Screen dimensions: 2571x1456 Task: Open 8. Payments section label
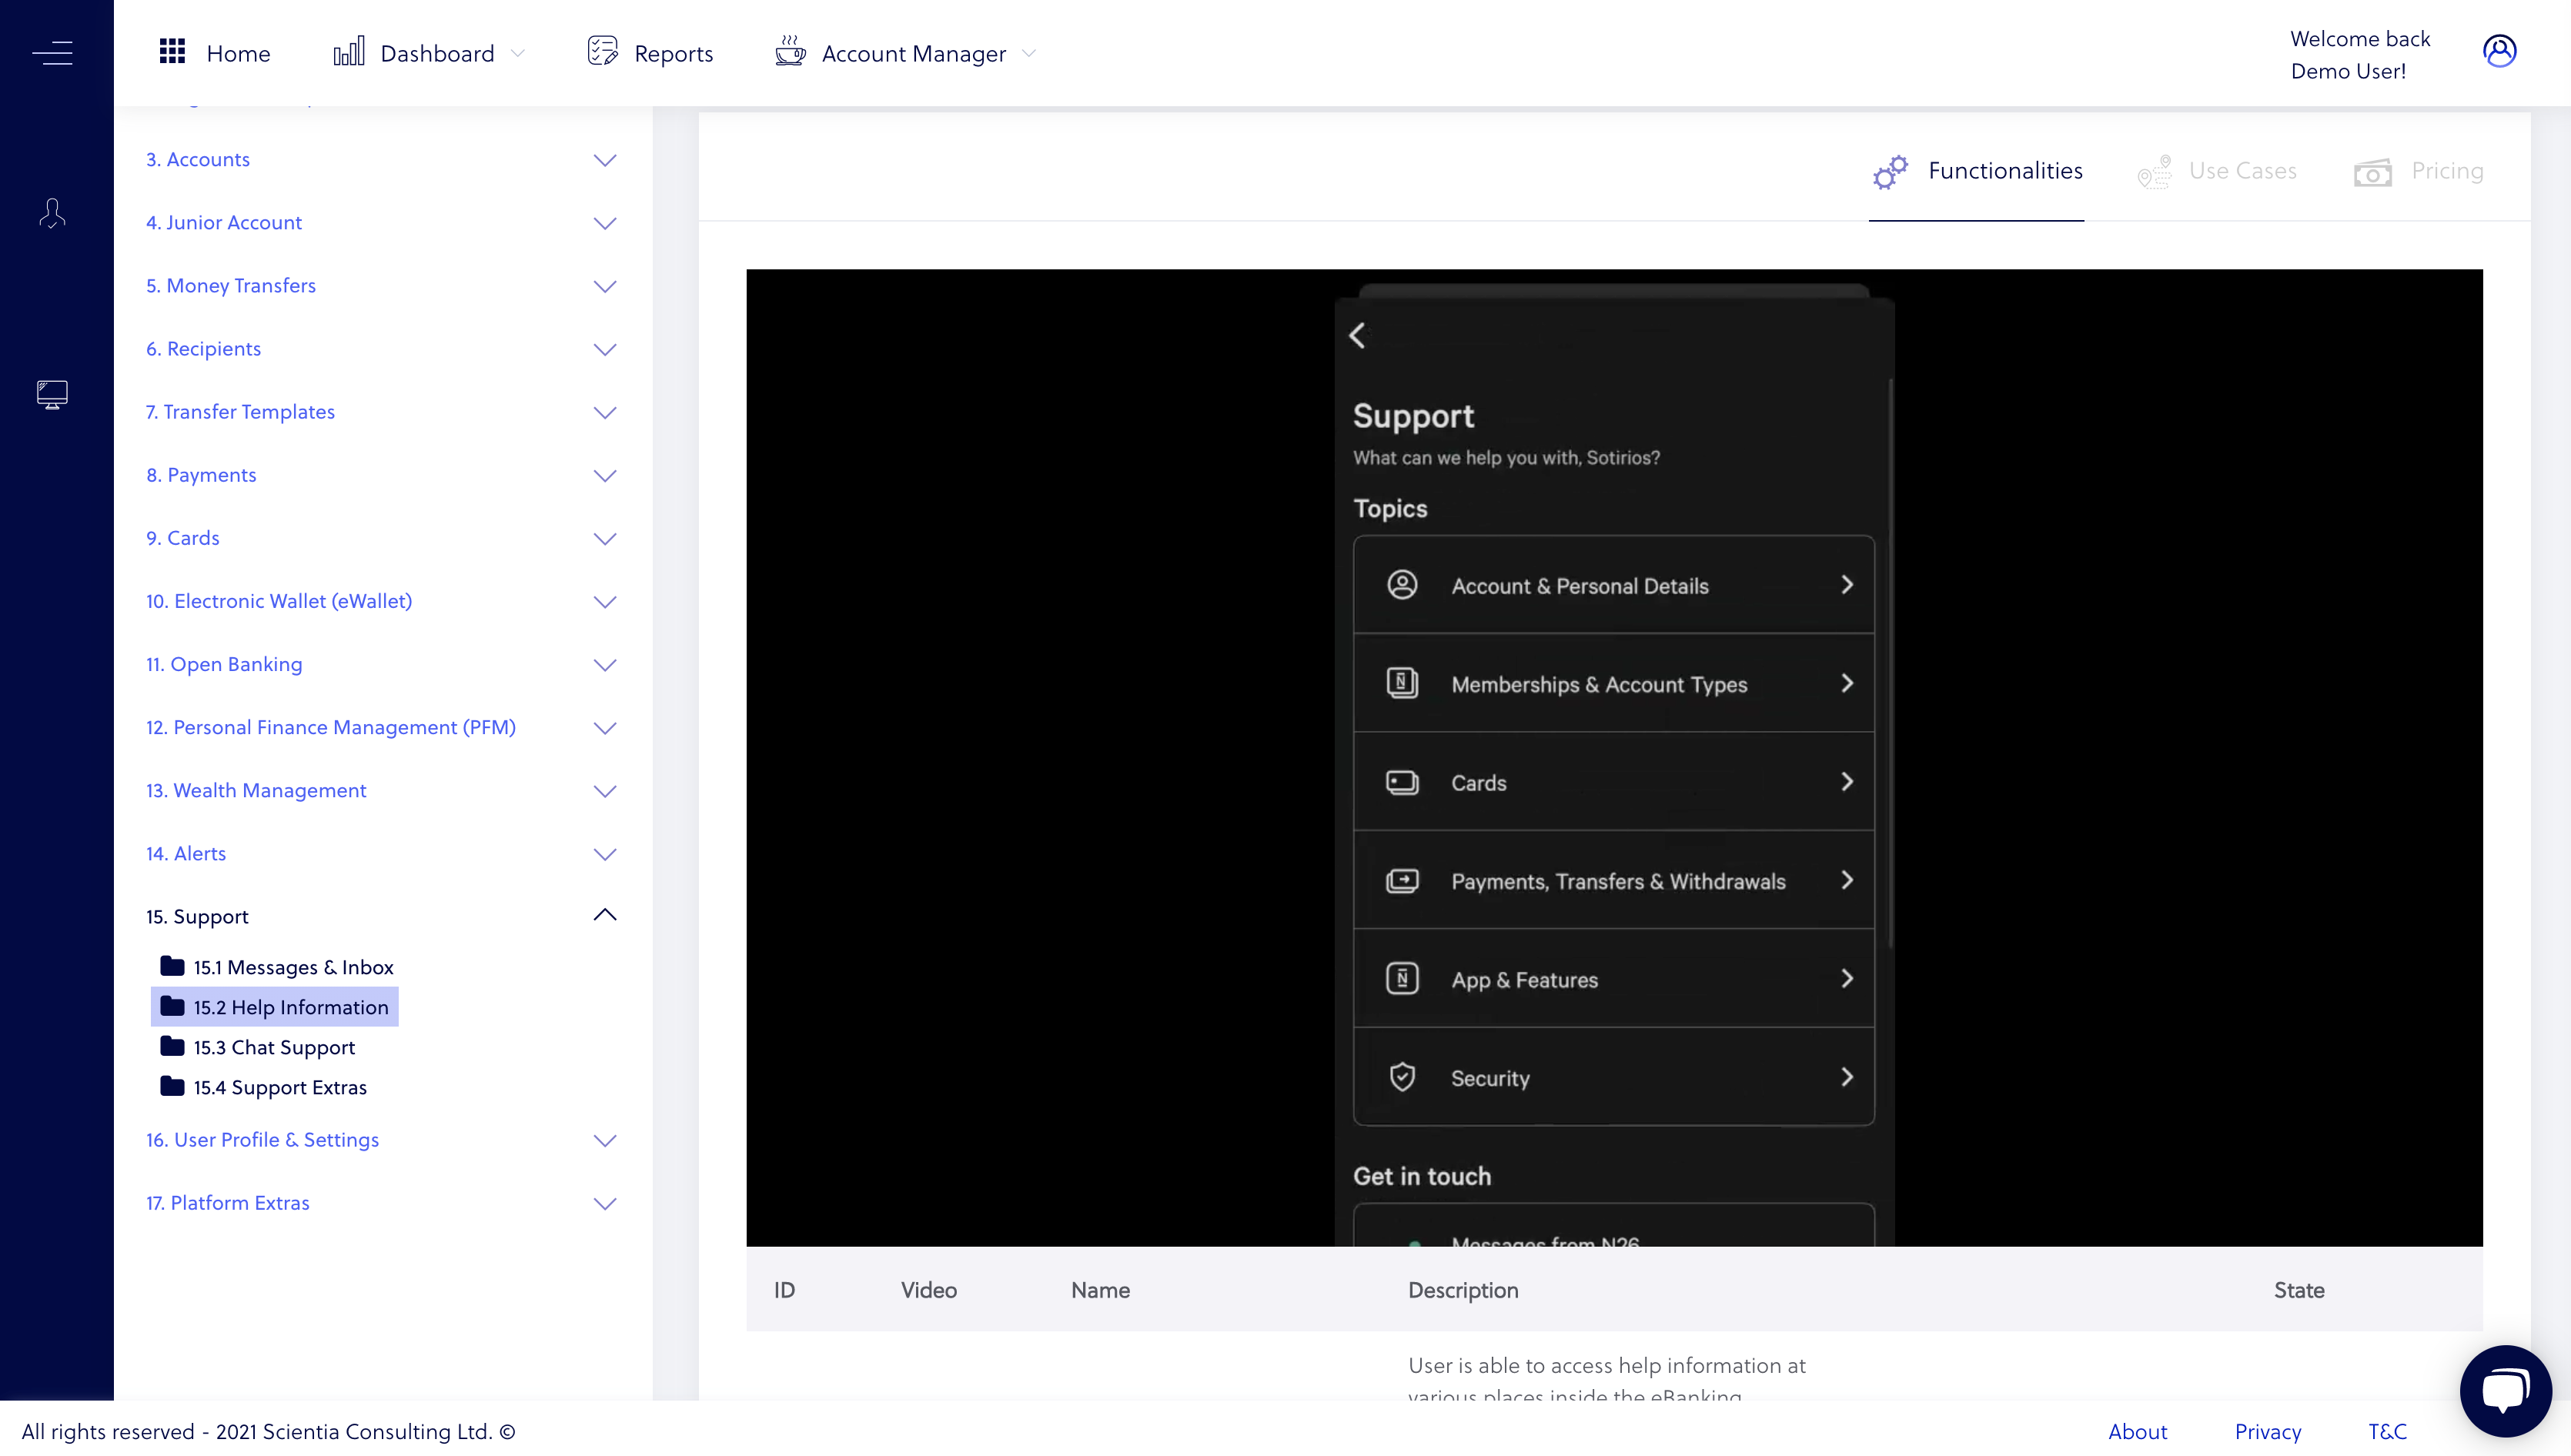tap(201, 475)
